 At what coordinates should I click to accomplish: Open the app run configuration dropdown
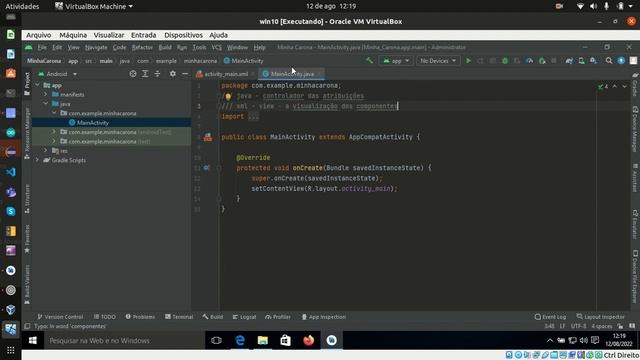pos(396,61)
